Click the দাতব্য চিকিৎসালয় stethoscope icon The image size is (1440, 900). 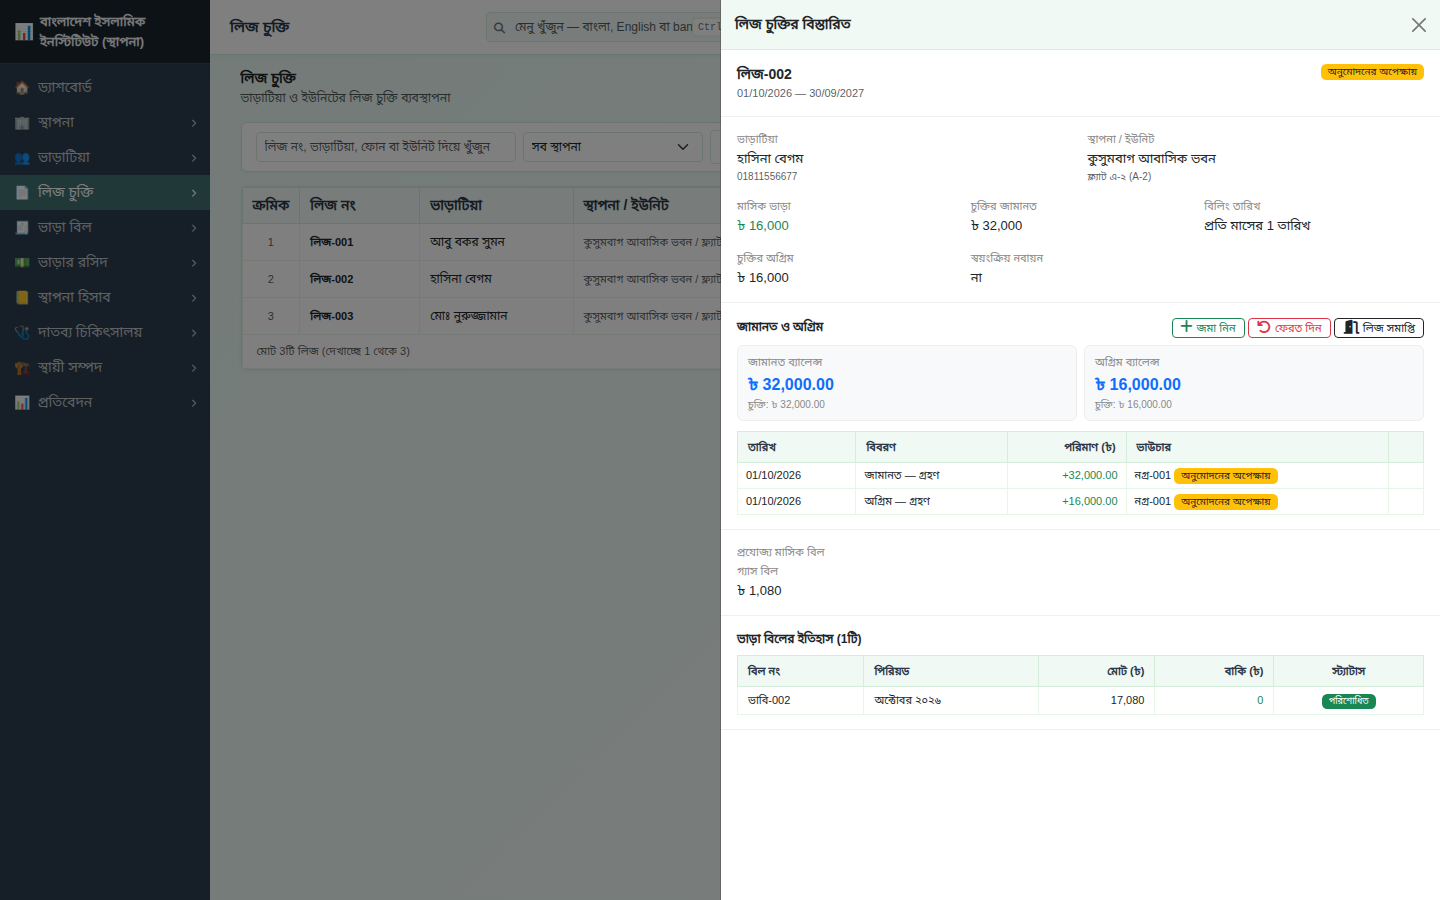click(22, 333)
